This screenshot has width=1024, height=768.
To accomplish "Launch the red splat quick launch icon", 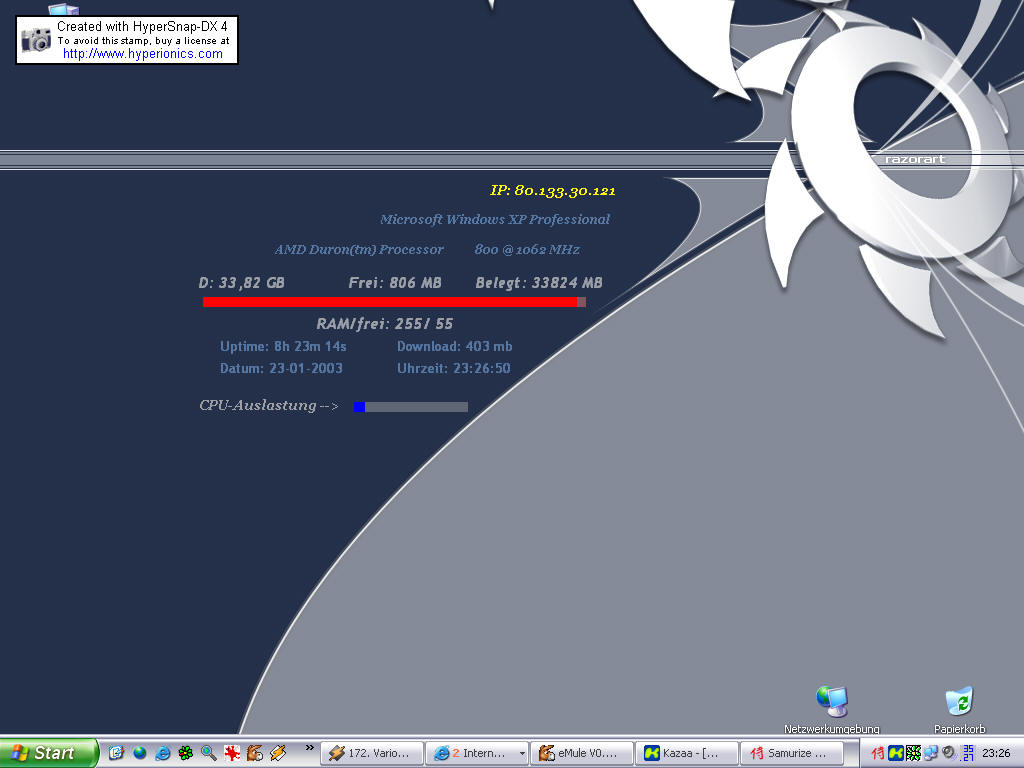I will 232,753.
